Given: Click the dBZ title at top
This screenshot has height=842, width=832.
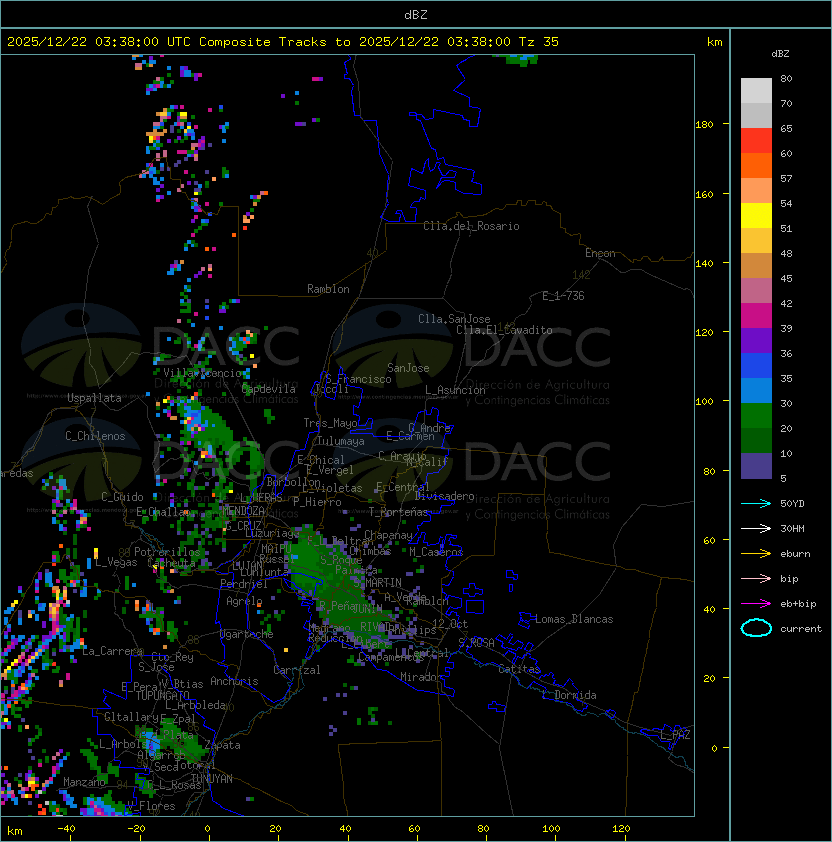Looking at the screenshot, I should 416,14.
